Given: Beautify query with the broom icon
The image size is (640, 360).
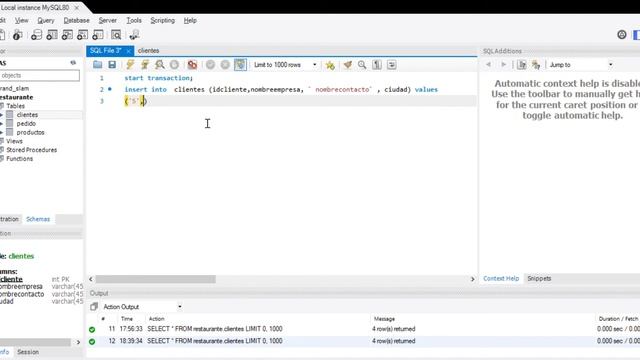Looking at the screenshot, I should [x=348, y=64].
